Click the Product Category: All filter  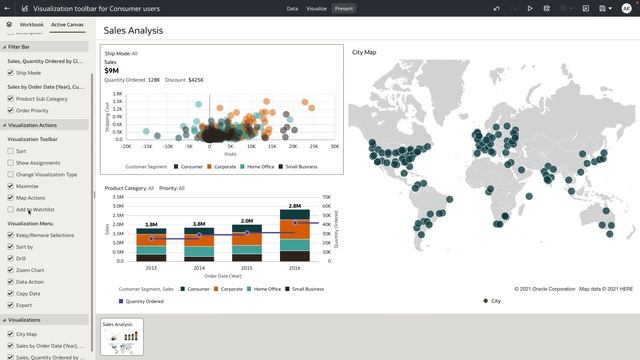tap(129, 188)
